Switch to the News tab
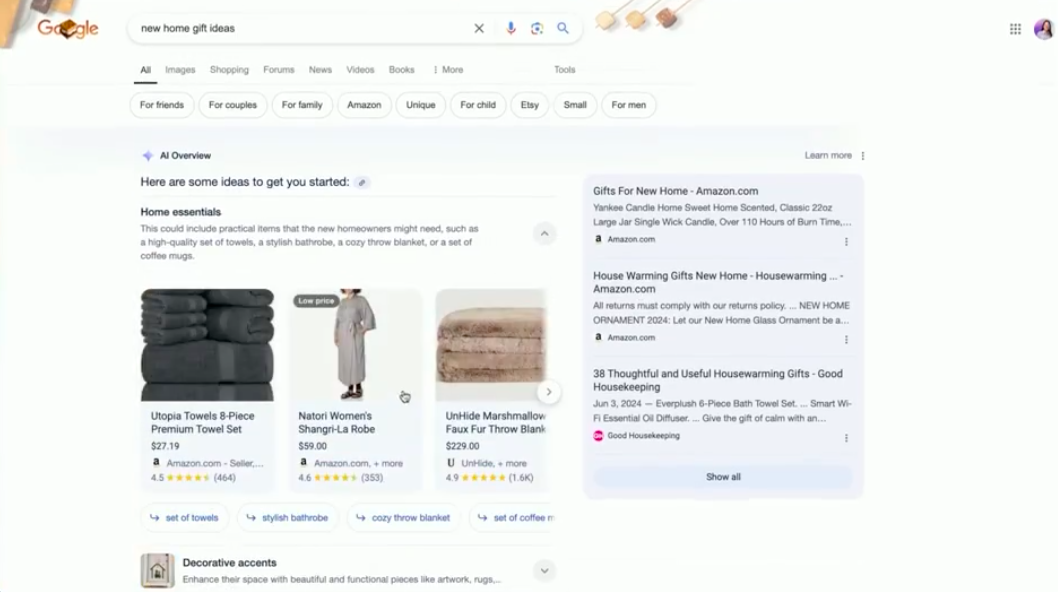The height and width of the screenshot is (592, 1058). coord(321,70)
